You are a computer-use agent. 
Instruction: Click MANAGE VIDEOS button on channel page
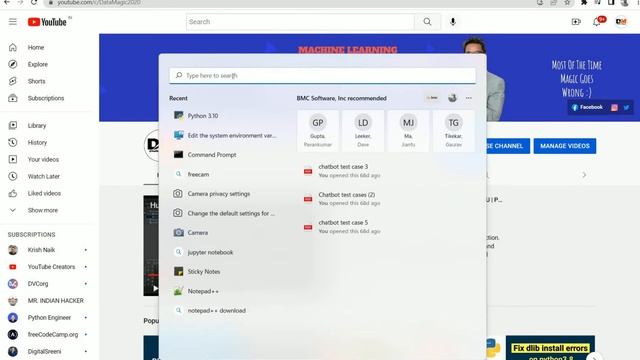(565, 146)
